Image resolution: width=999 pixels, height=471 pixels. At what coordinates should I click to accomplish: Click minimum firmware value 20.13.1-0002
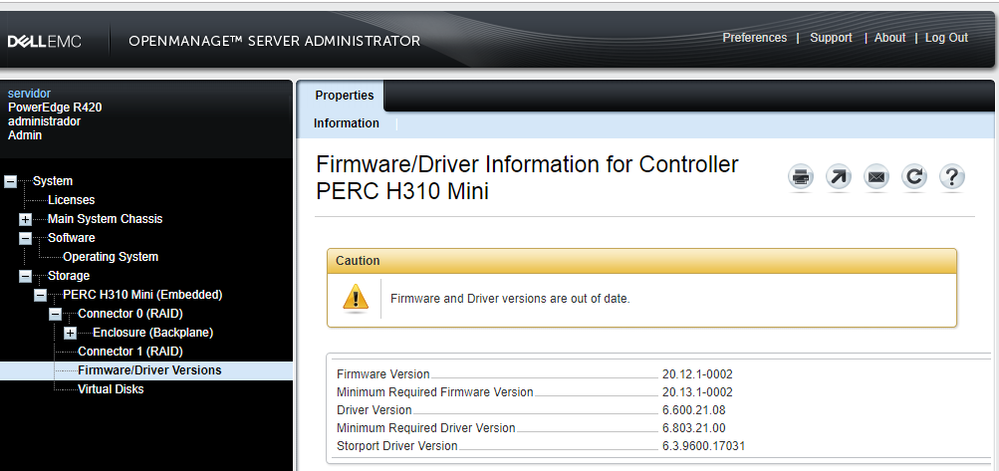tap(697, 392)
